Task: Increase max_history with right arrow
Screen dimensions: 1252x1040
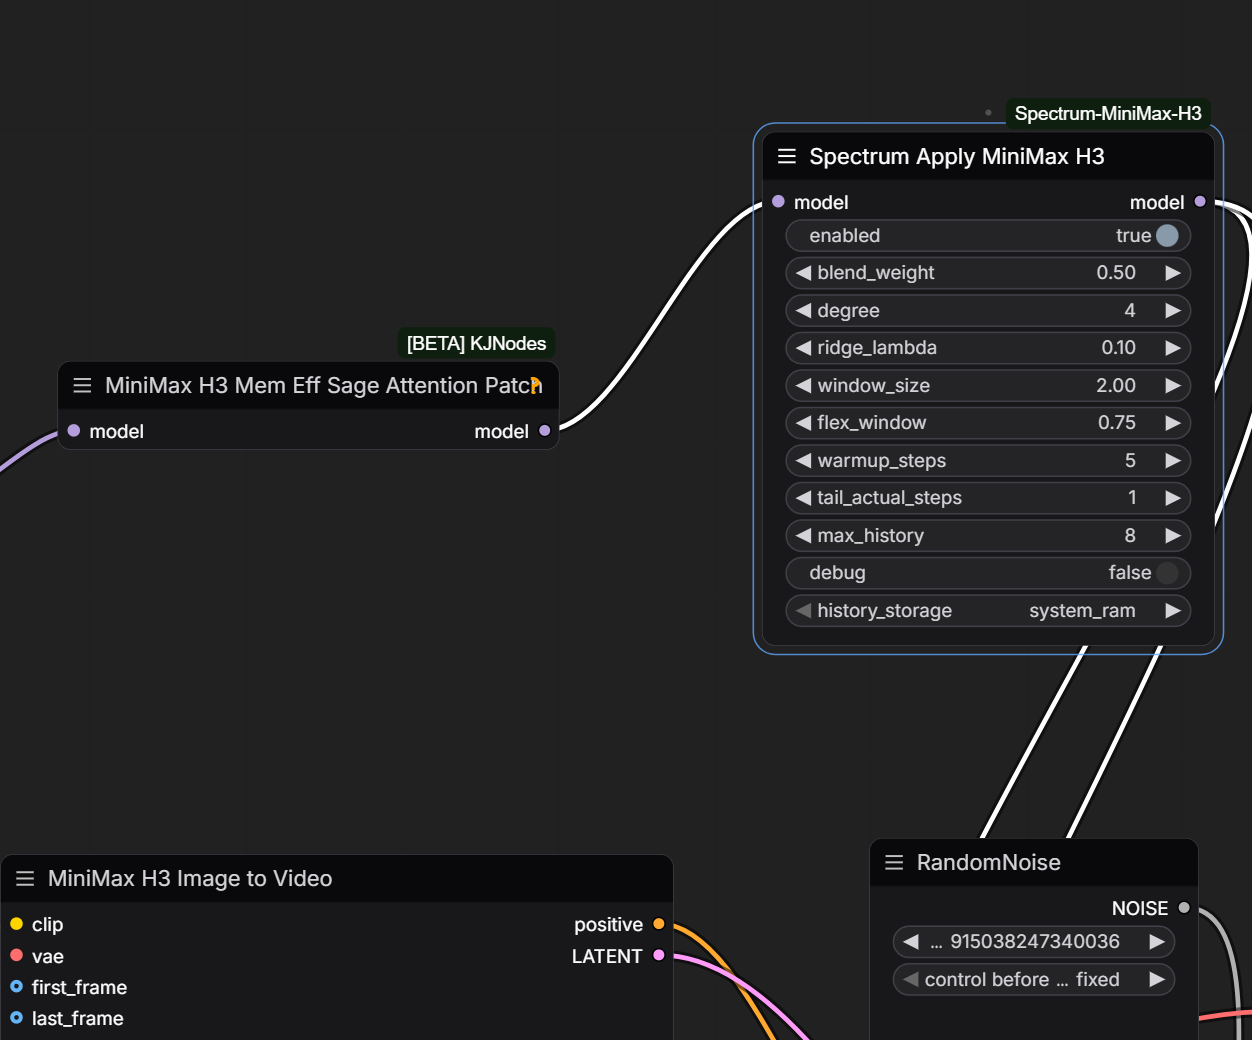Action: [x=1173, y=535]
